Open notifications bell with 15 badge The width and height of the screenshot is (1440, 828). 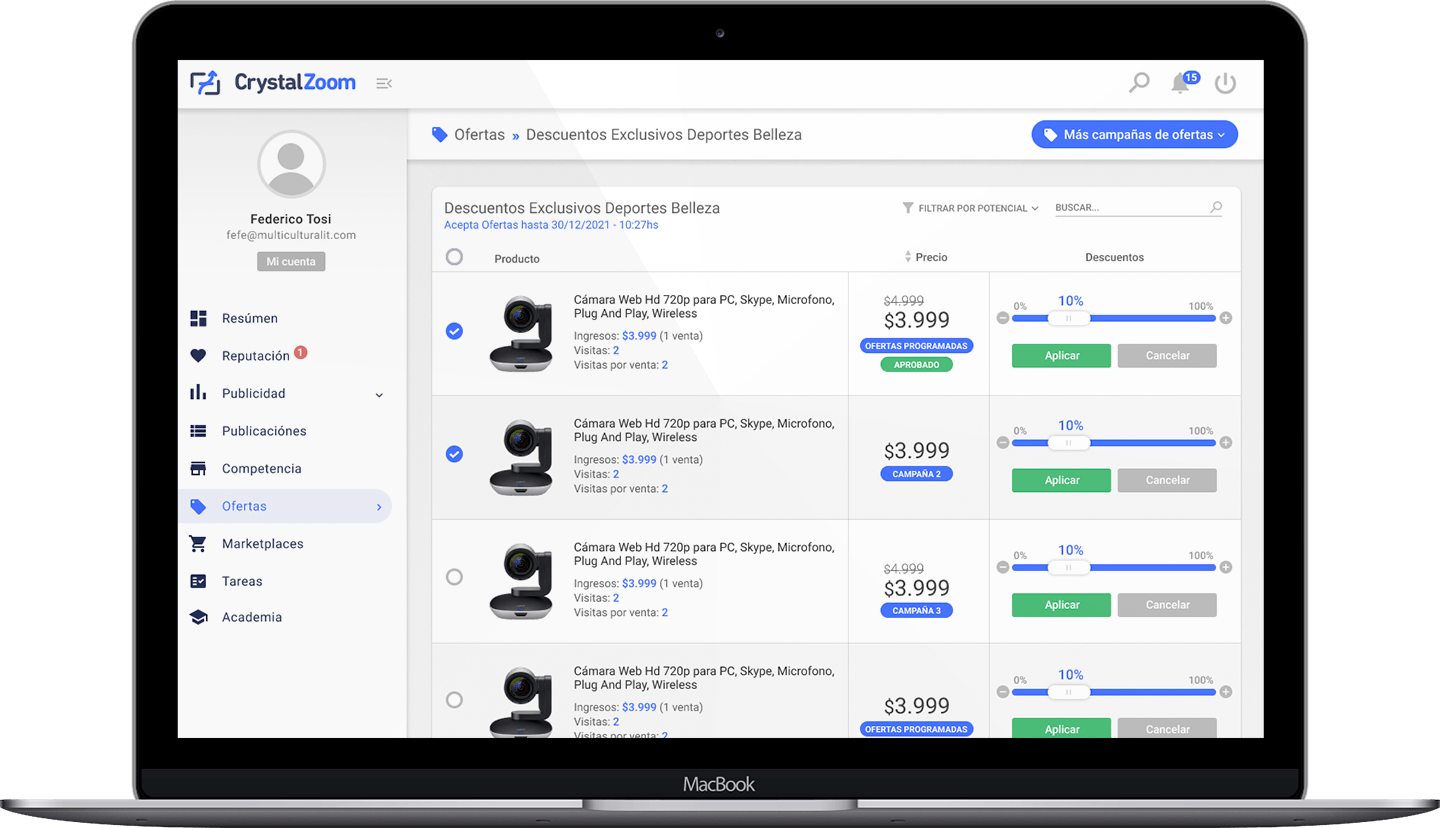[1181, 84]
